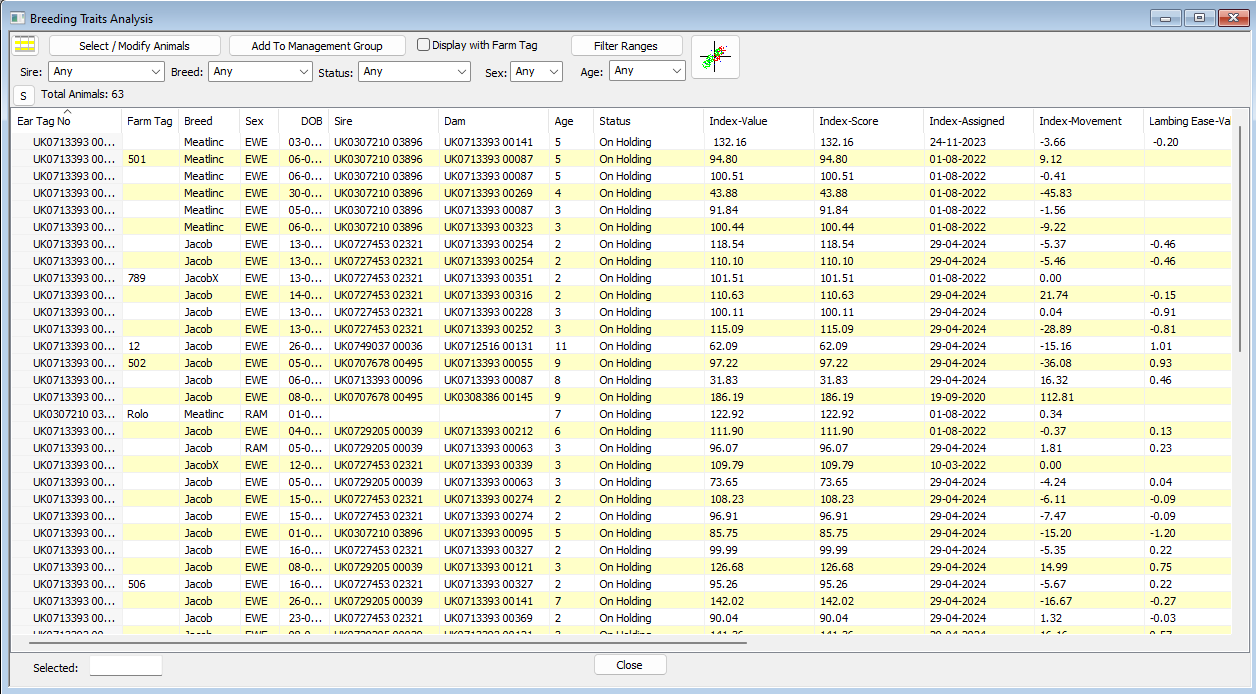
Task: Click the Selected input field
Action: tap(126, 666)
